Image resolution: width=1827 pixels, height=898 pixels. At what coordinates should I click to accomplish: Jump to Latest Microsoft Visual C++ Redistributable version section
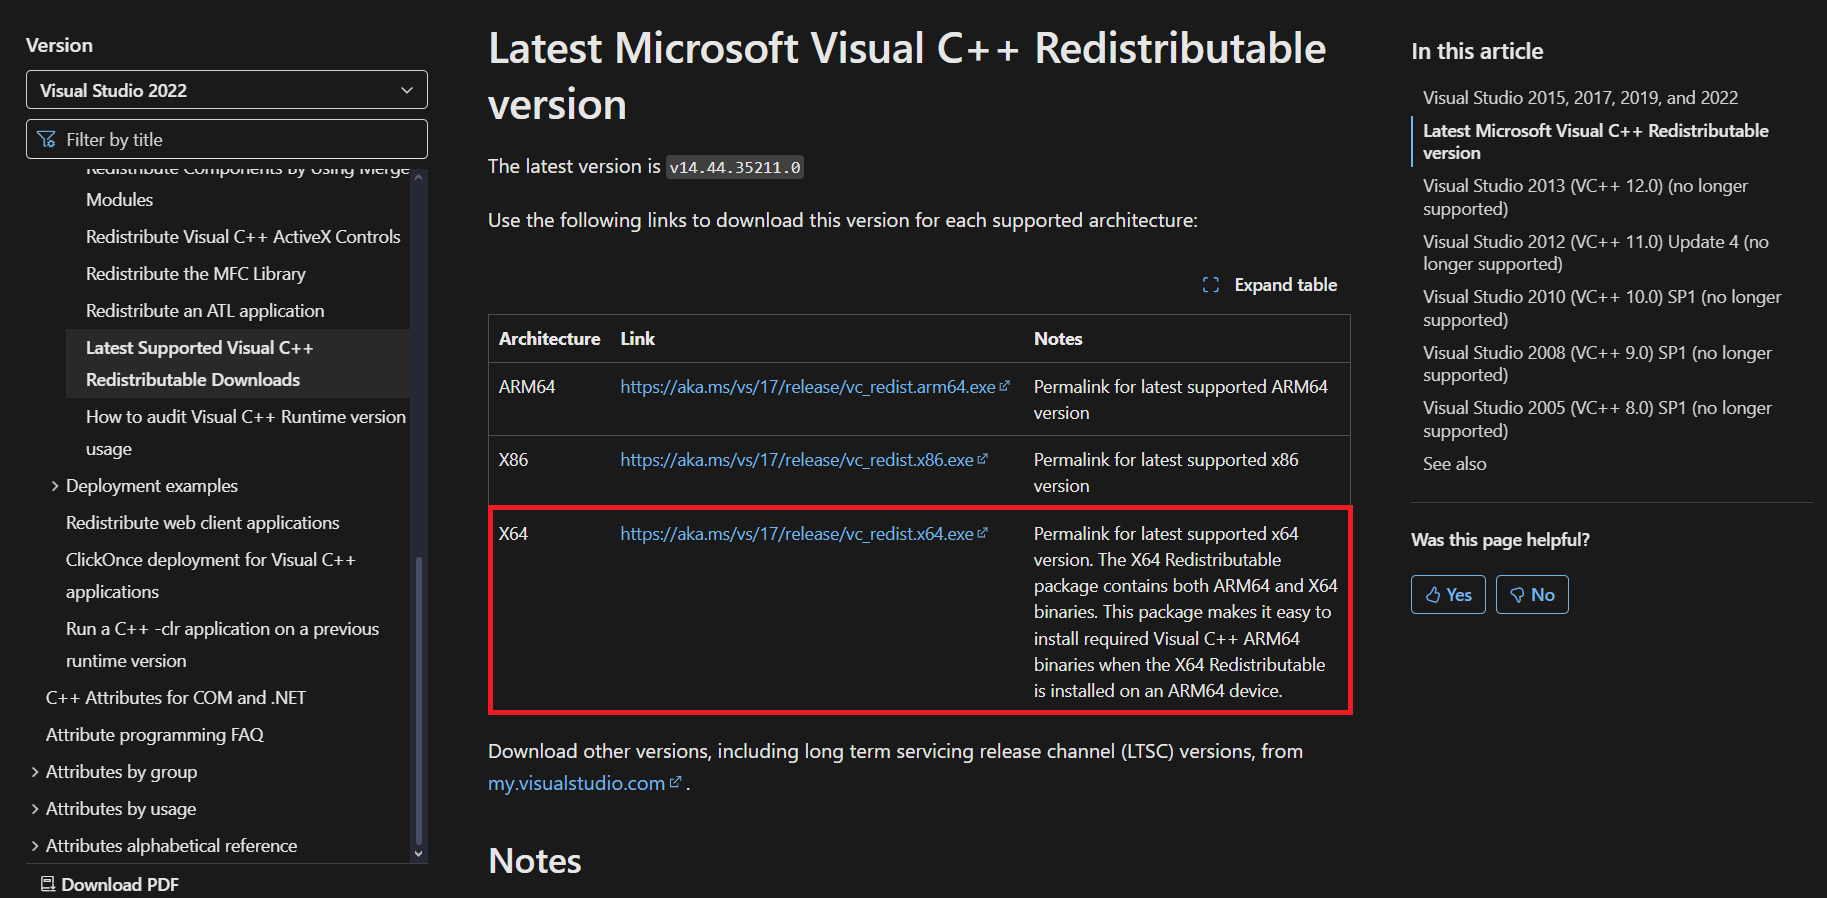coord(1595,142)
